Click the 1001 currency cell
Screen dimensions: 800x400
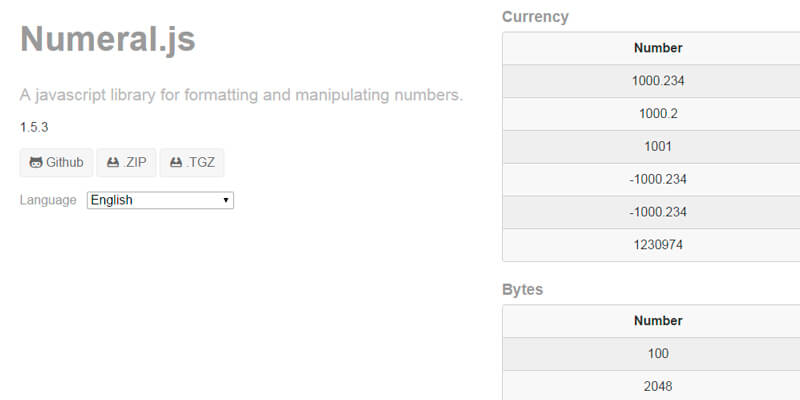(x=658, y=147)
